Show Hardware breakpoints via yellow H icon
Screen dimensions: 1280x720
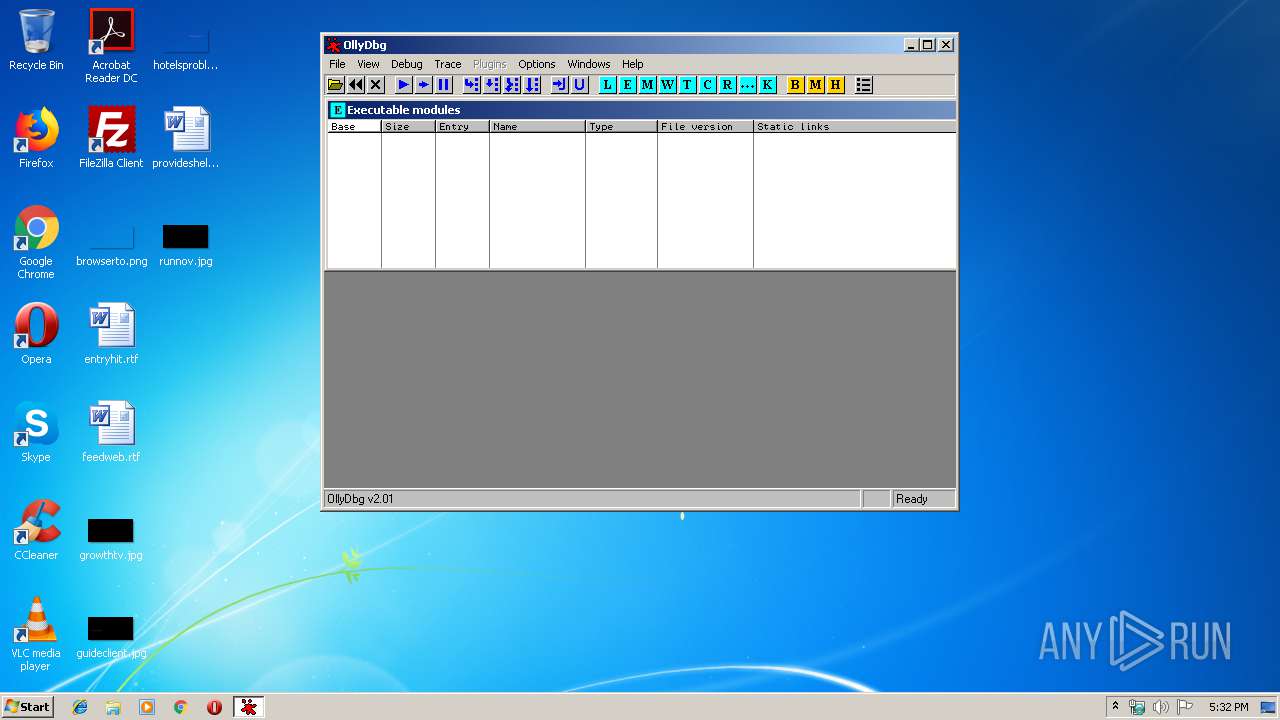(x=835, y=85)
